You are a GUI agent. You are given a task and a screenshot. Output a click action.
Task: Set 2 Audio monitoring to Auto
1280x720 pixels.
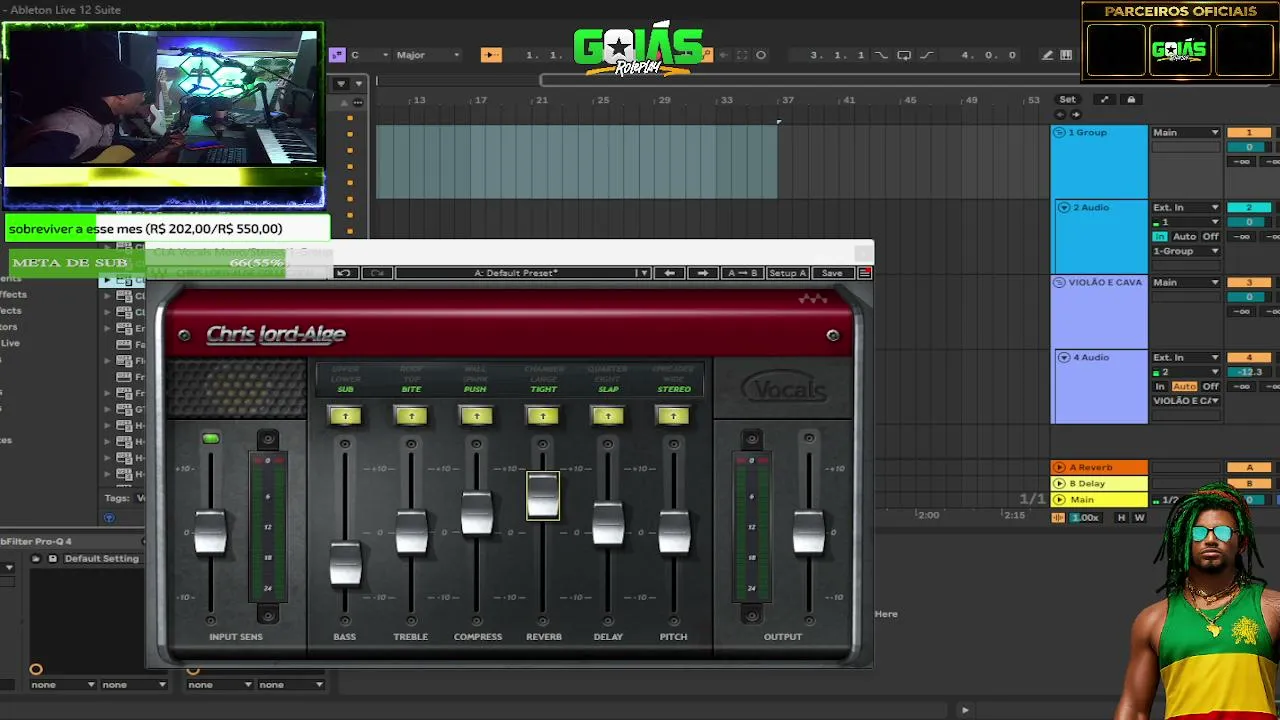(1184, 237)
